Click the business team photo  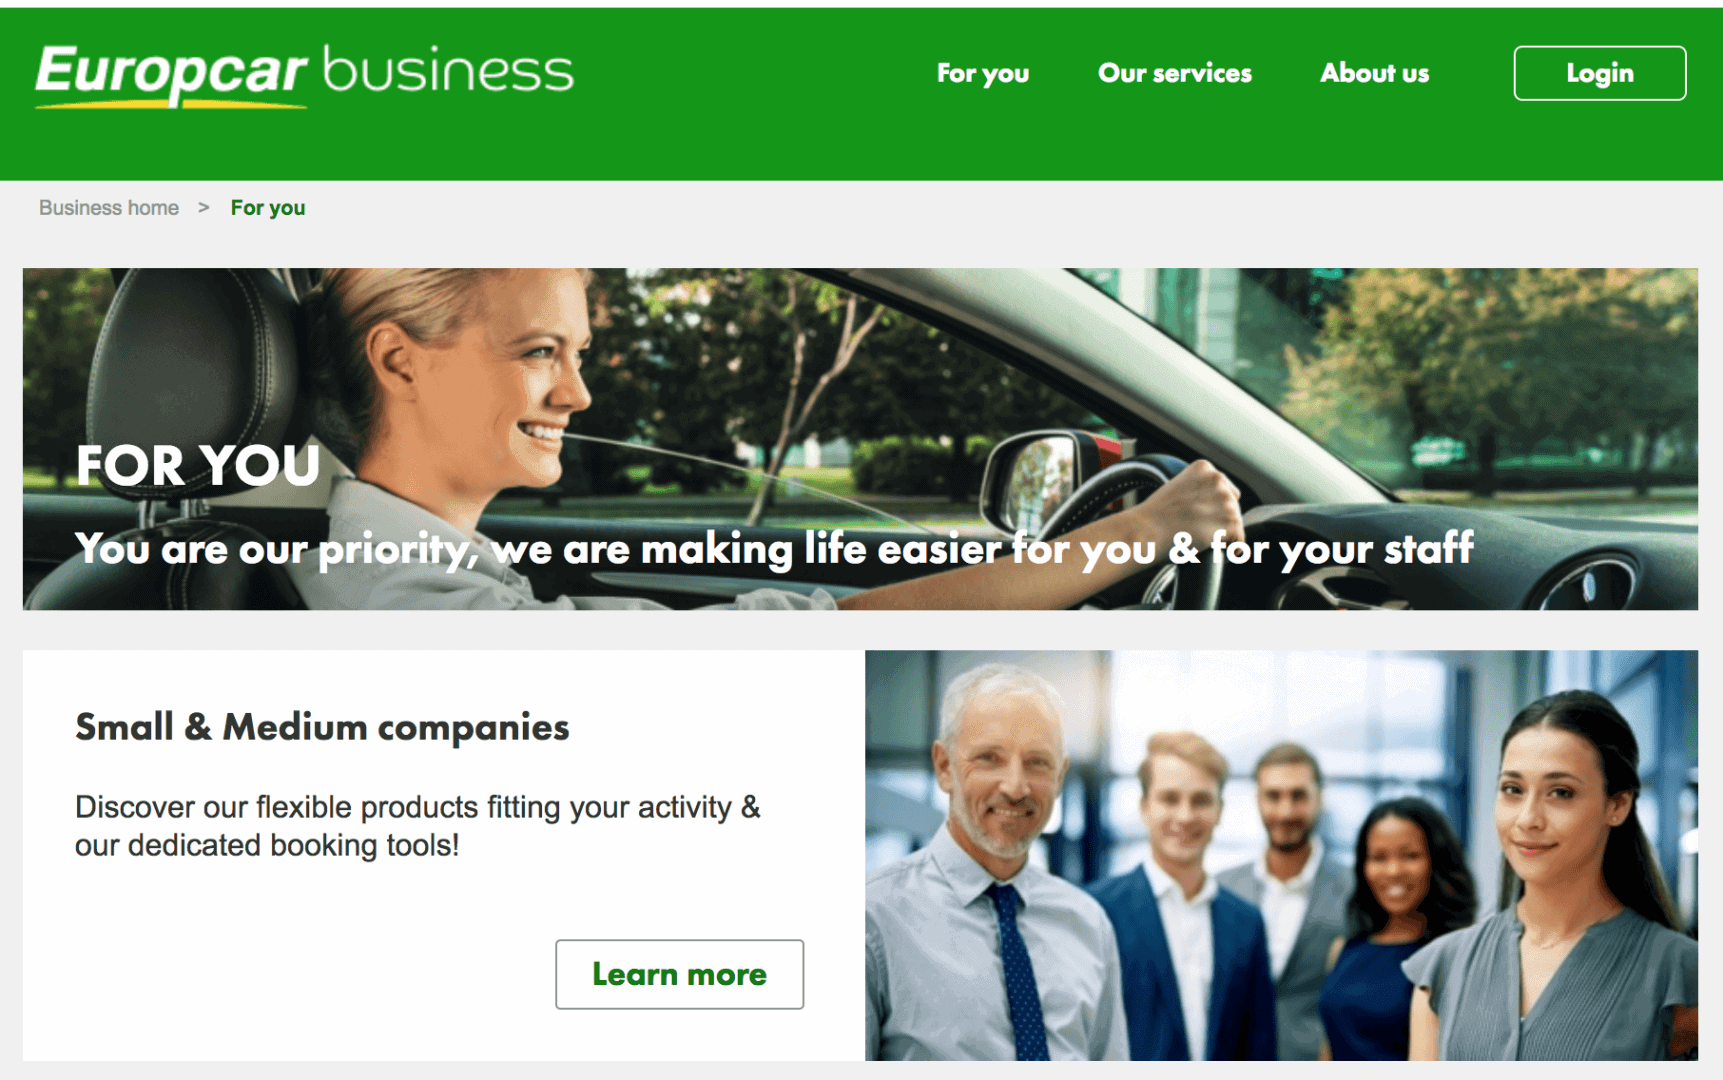1281,855
